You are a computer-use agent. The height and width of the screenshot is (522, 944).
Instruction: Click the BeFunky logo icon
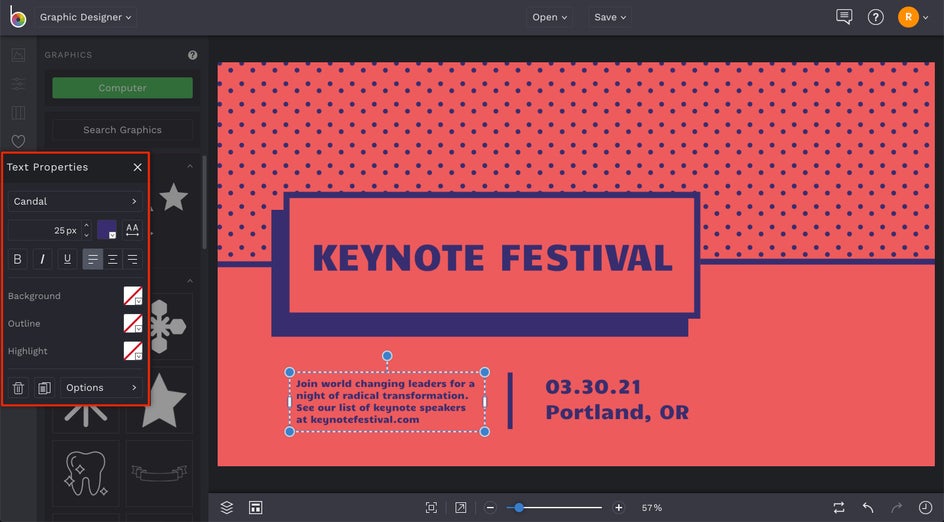tap(18, 17)
